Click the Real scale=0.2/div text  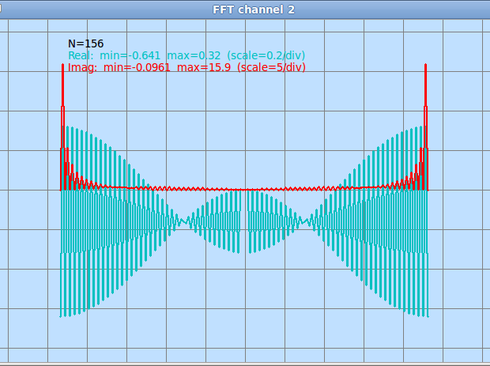tap(266, 55)
